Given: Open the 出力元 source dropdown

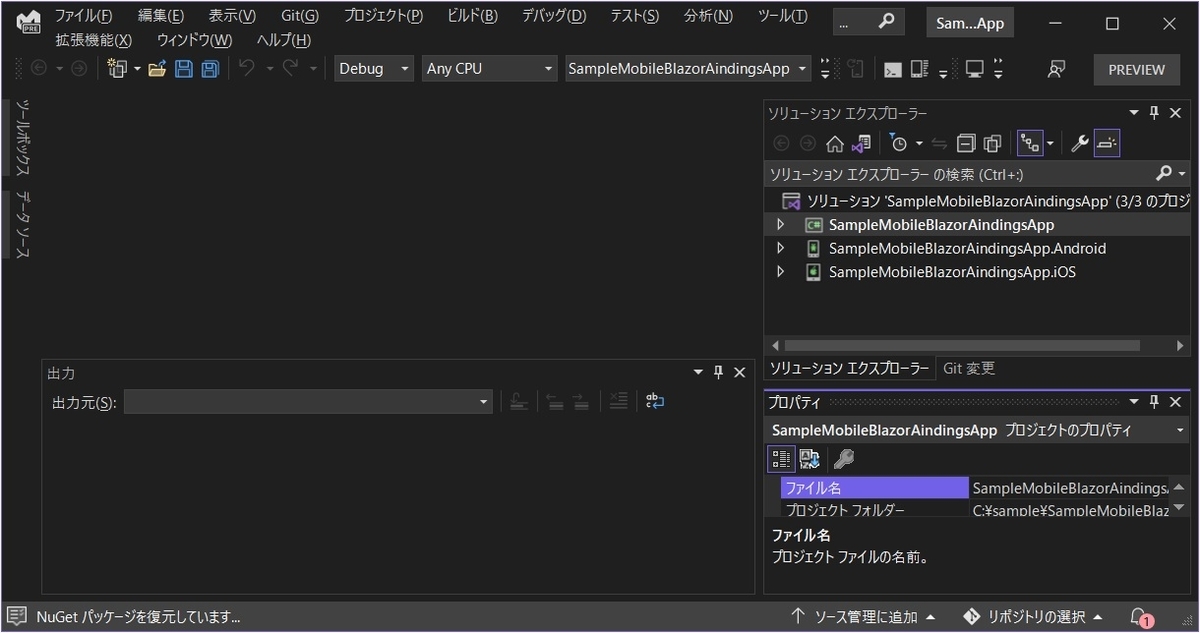Looking at the screenshot, I should point(308,401).
